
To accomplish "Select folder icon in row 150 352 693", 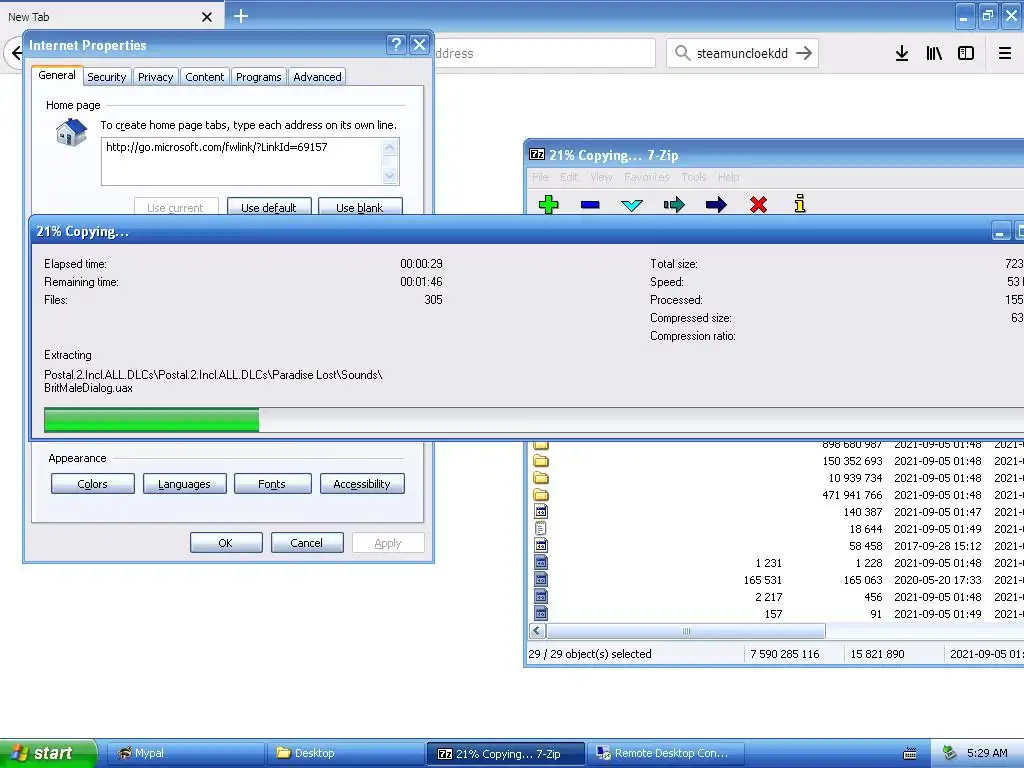I will point(541,461).
